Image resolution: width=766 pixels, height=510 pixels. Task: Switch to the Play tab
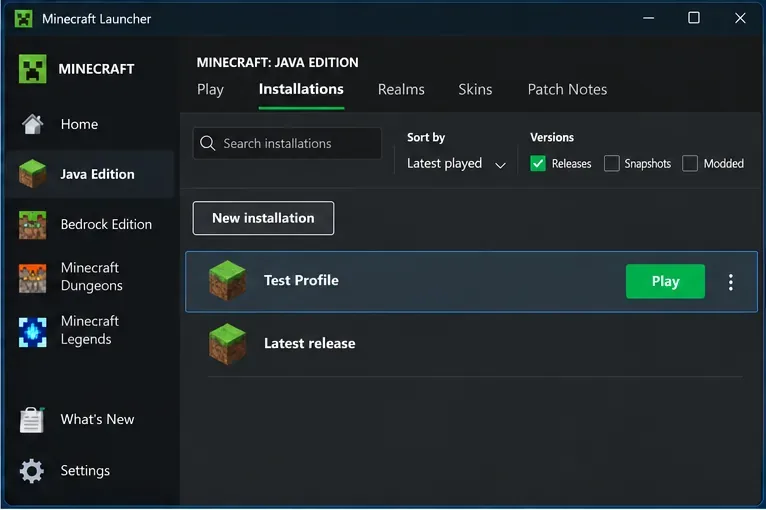tap(210, 89)
